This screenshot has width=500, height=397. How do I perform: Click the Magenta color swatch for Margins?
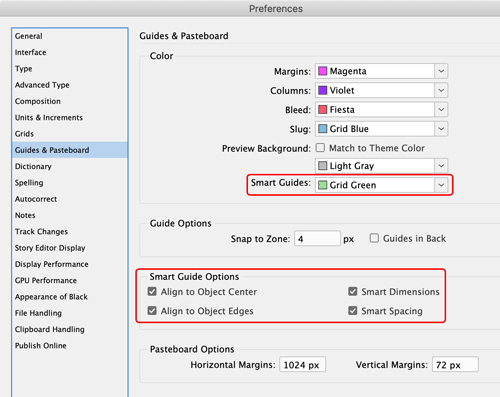click(x=322, y=71)
